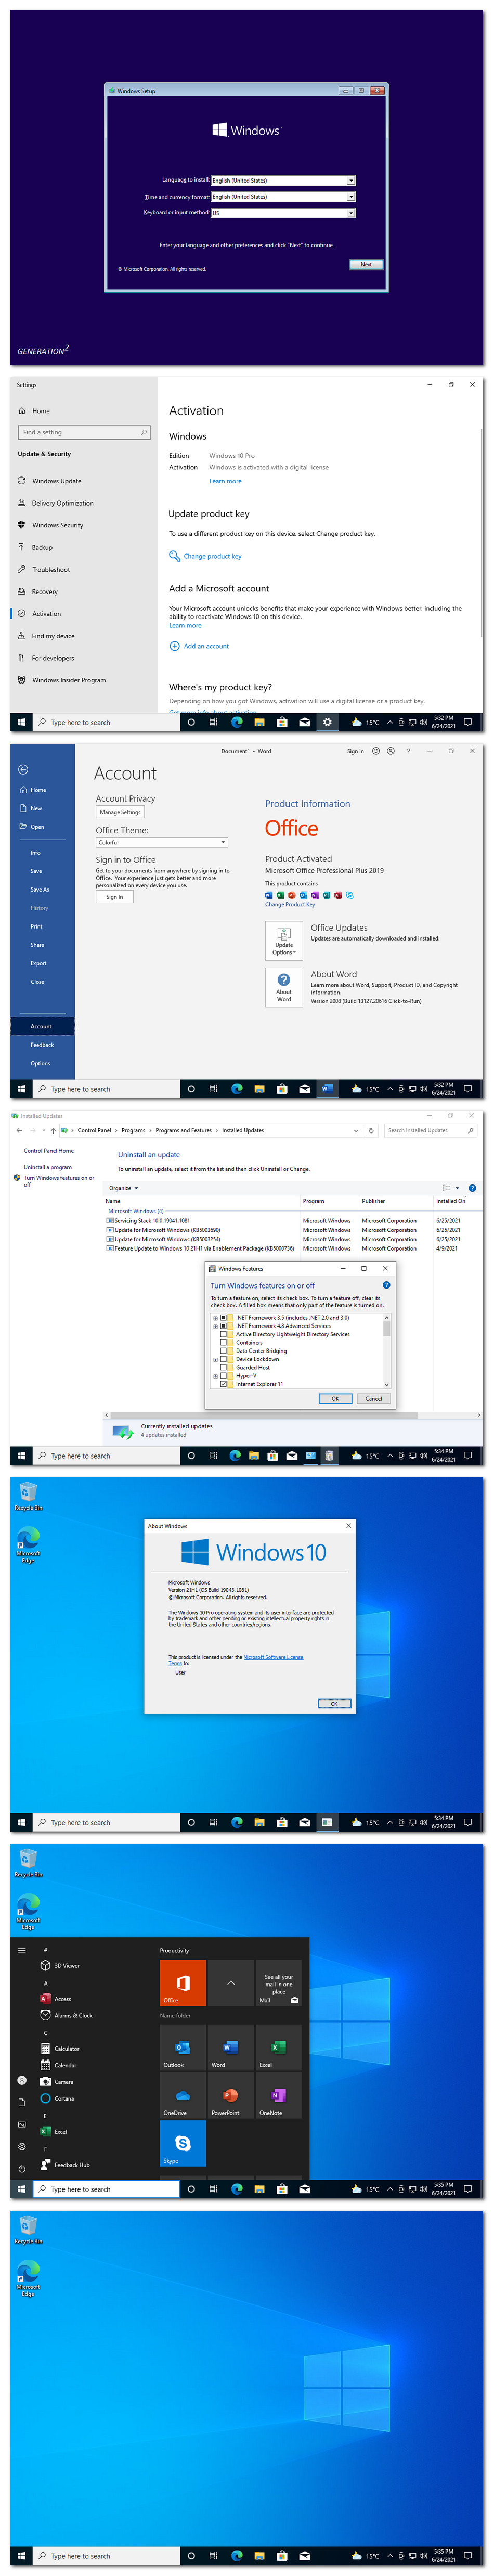This screenshot has height=2576, width=494.
Task: Click refresh icon in Installed Updates address bar
Action: click(371, 1130)
